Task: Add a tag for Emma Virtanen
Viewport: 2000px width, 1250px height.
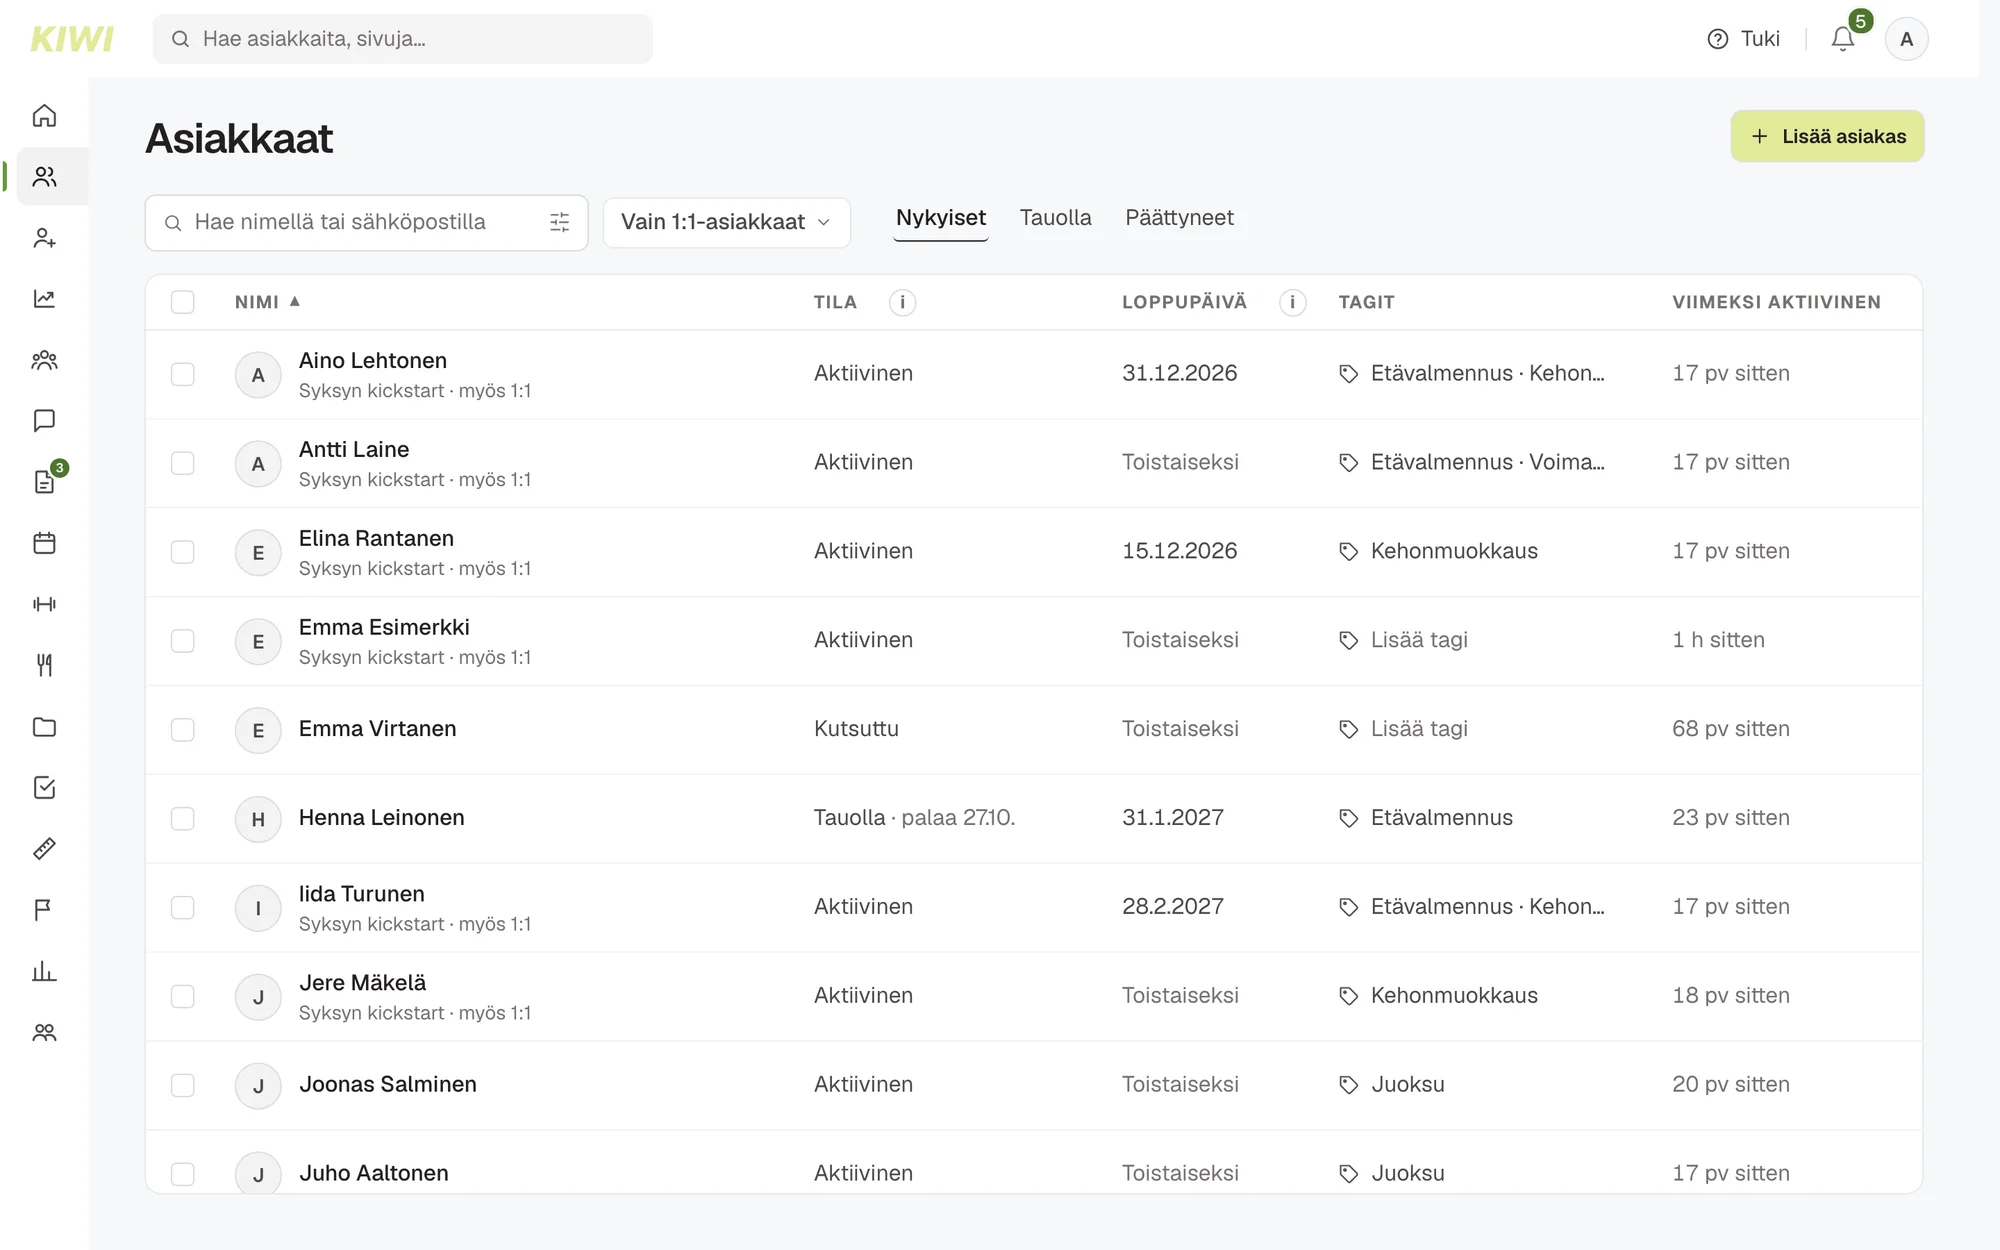Action: point(1403,729)
